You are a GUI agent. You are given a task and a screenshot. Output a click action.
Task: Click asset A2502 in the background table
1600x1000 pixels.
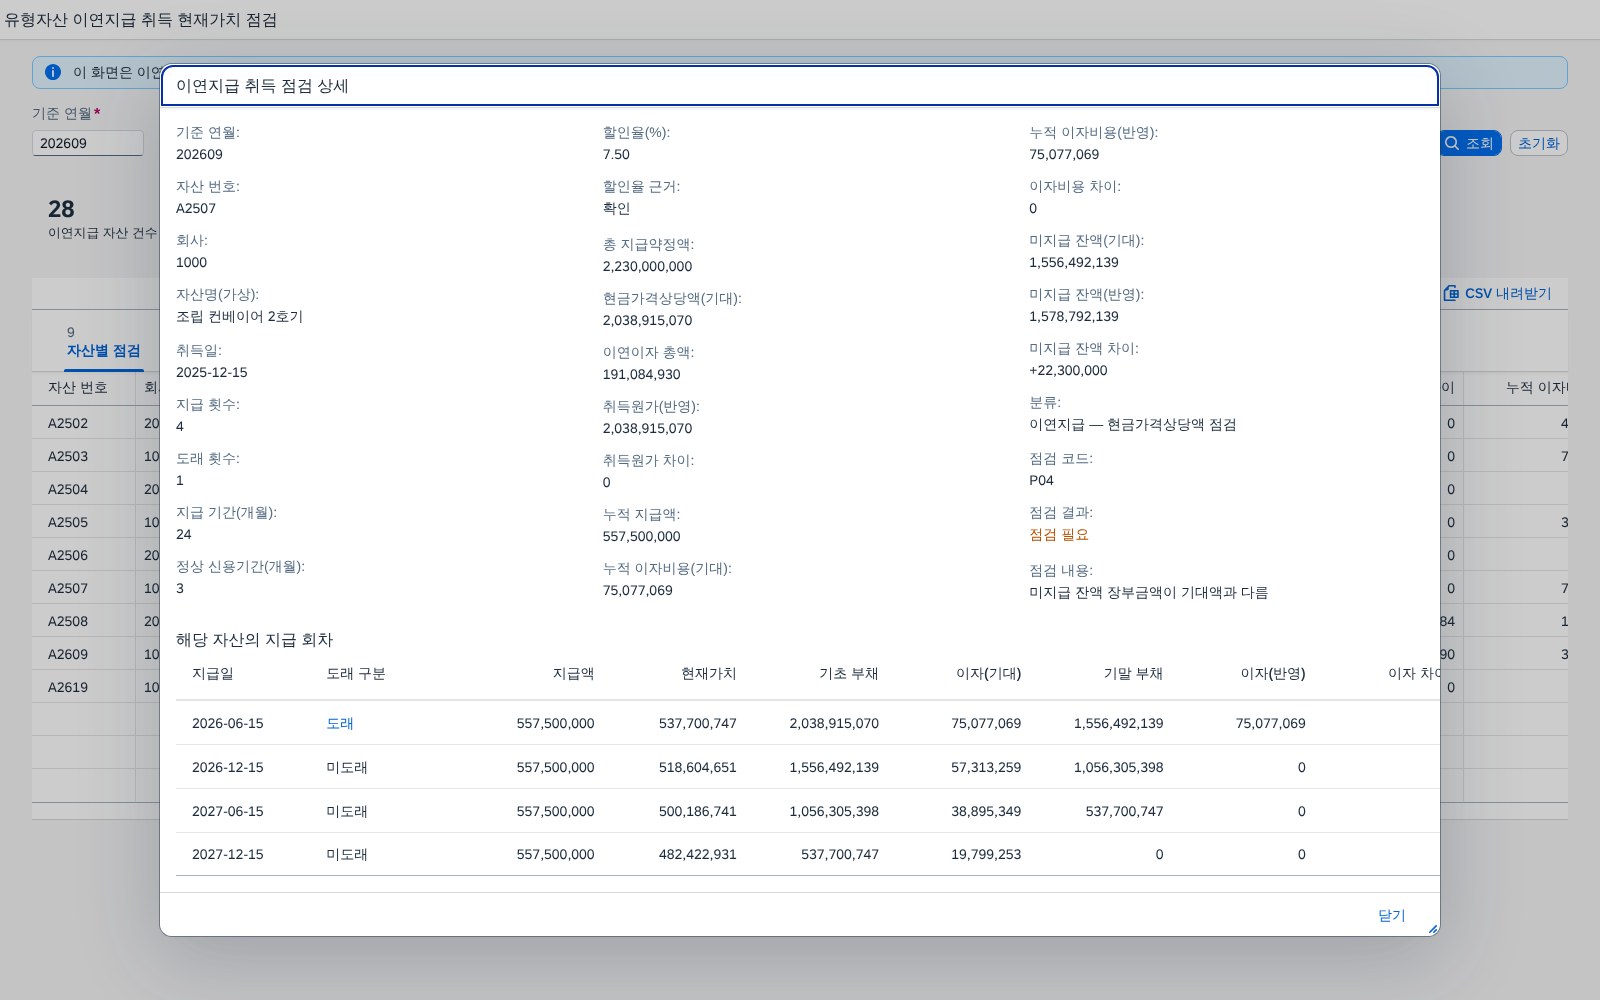(x=68, y=423)
